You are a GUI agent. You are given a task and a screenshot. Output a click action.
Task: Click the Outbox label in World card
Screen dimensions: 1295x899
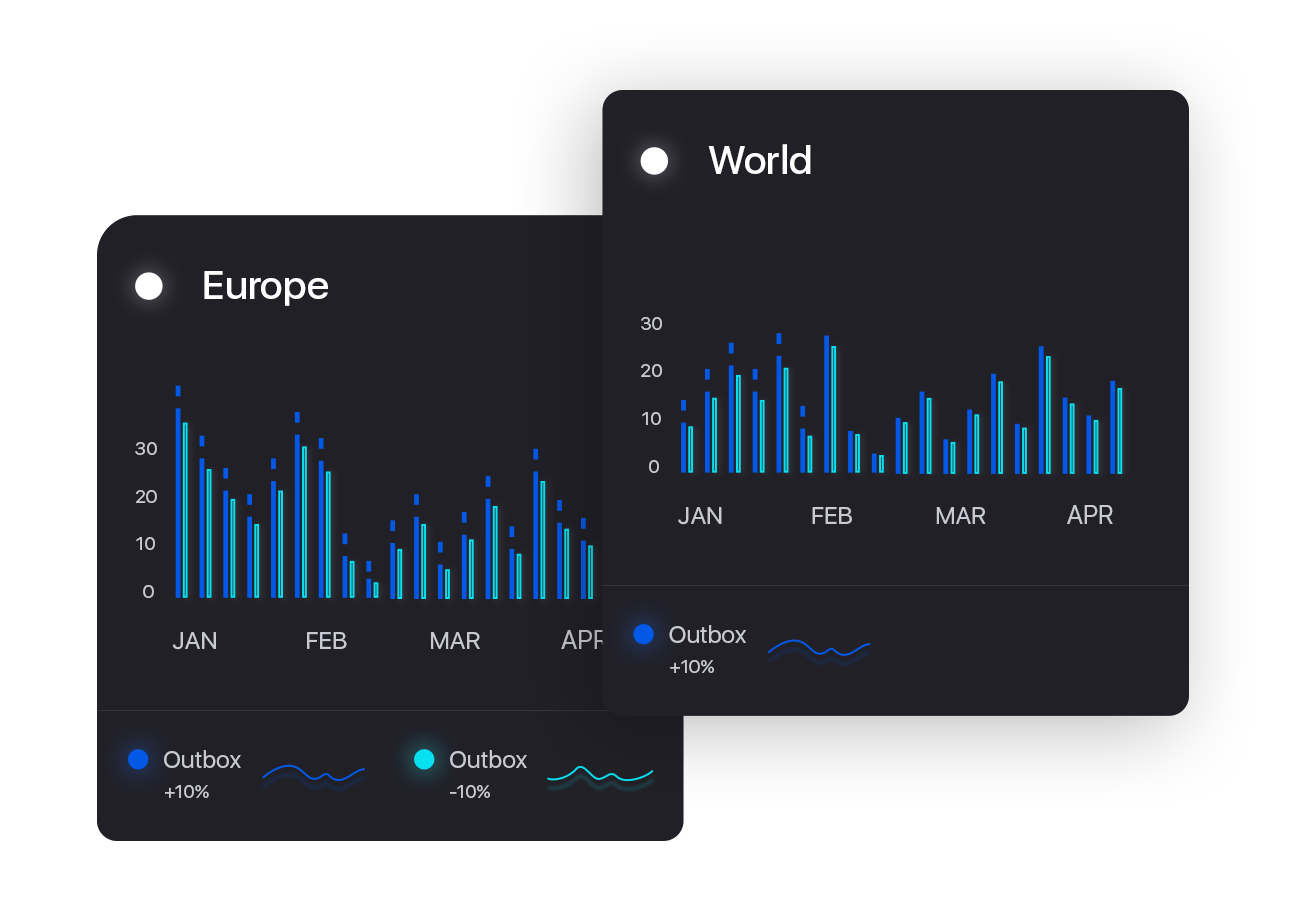707,635
